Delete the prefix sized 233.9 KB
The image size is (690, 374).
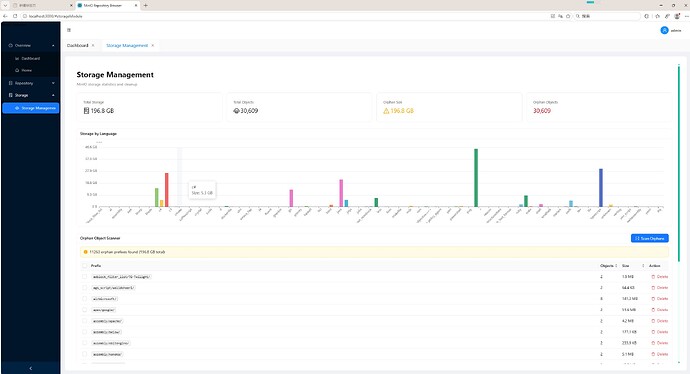(x=659, y=343)
